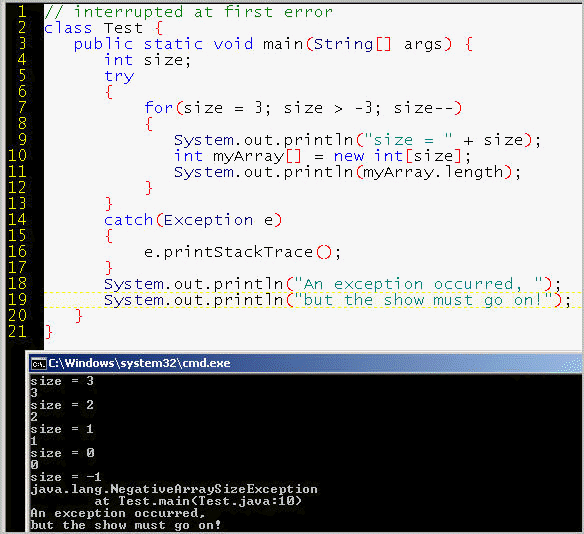Viewport: 584px width, 534px height.
Task: Click 'An exception occurred,' console output line
Action: [118, 513]
